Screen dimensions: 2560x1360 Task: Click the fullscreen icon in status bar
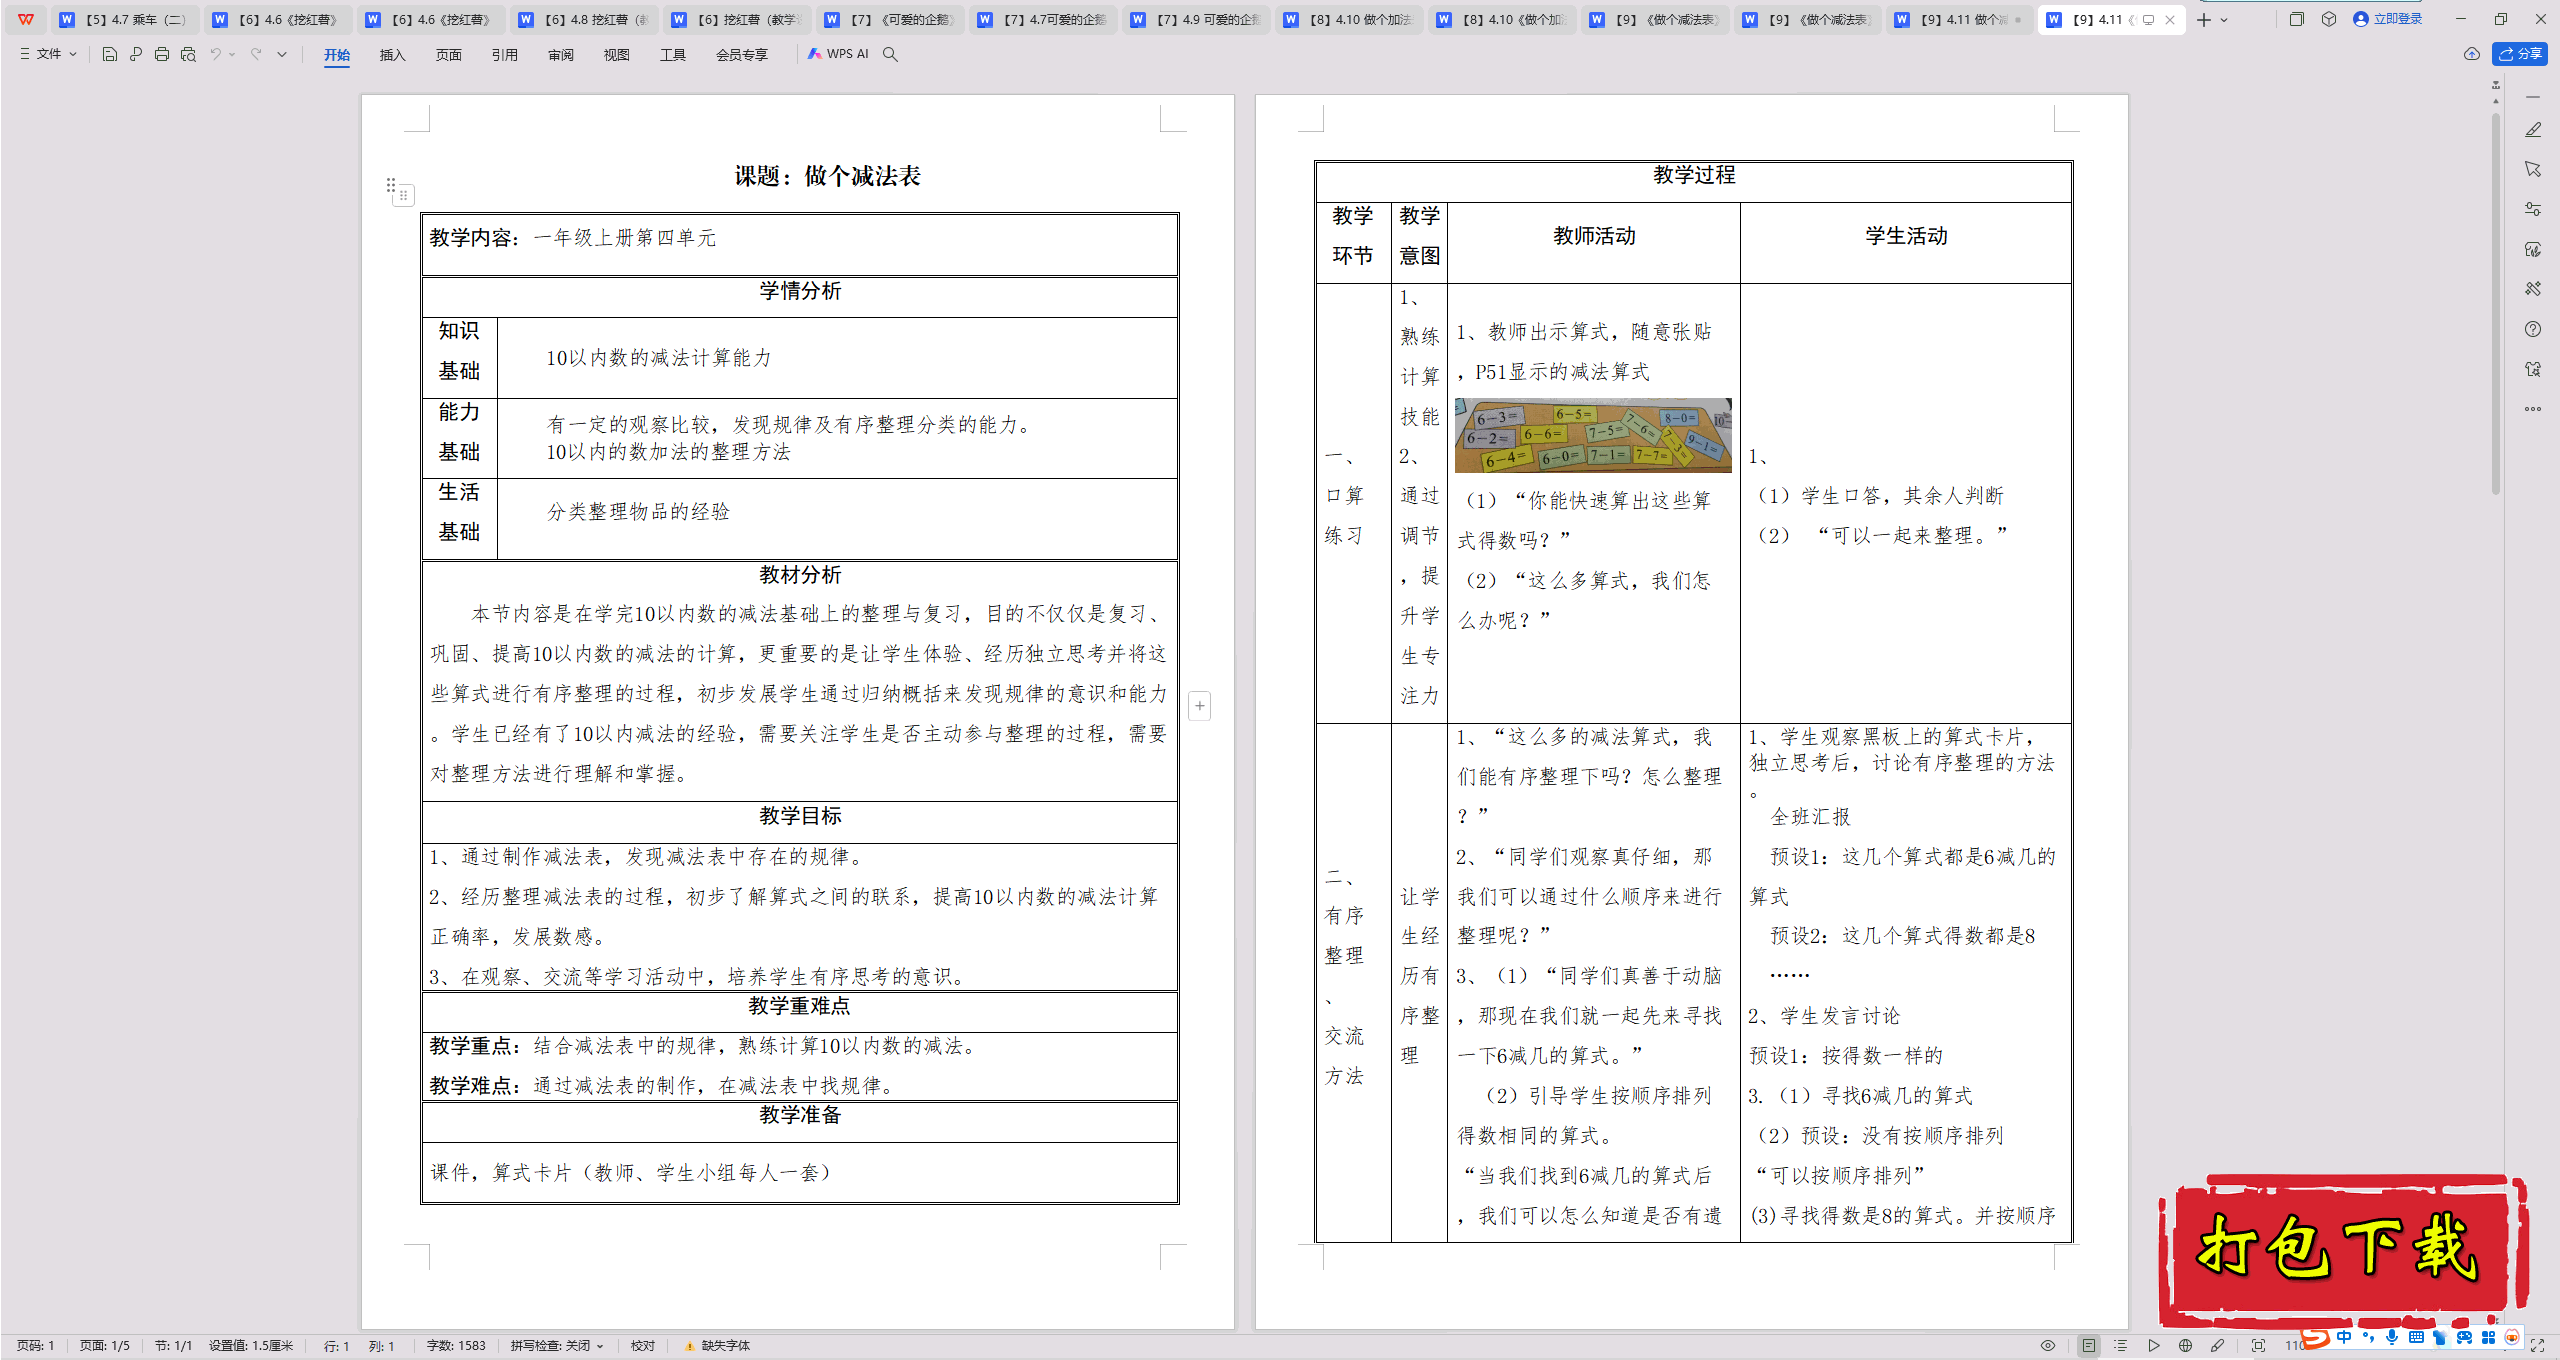click(2538, 1346)
